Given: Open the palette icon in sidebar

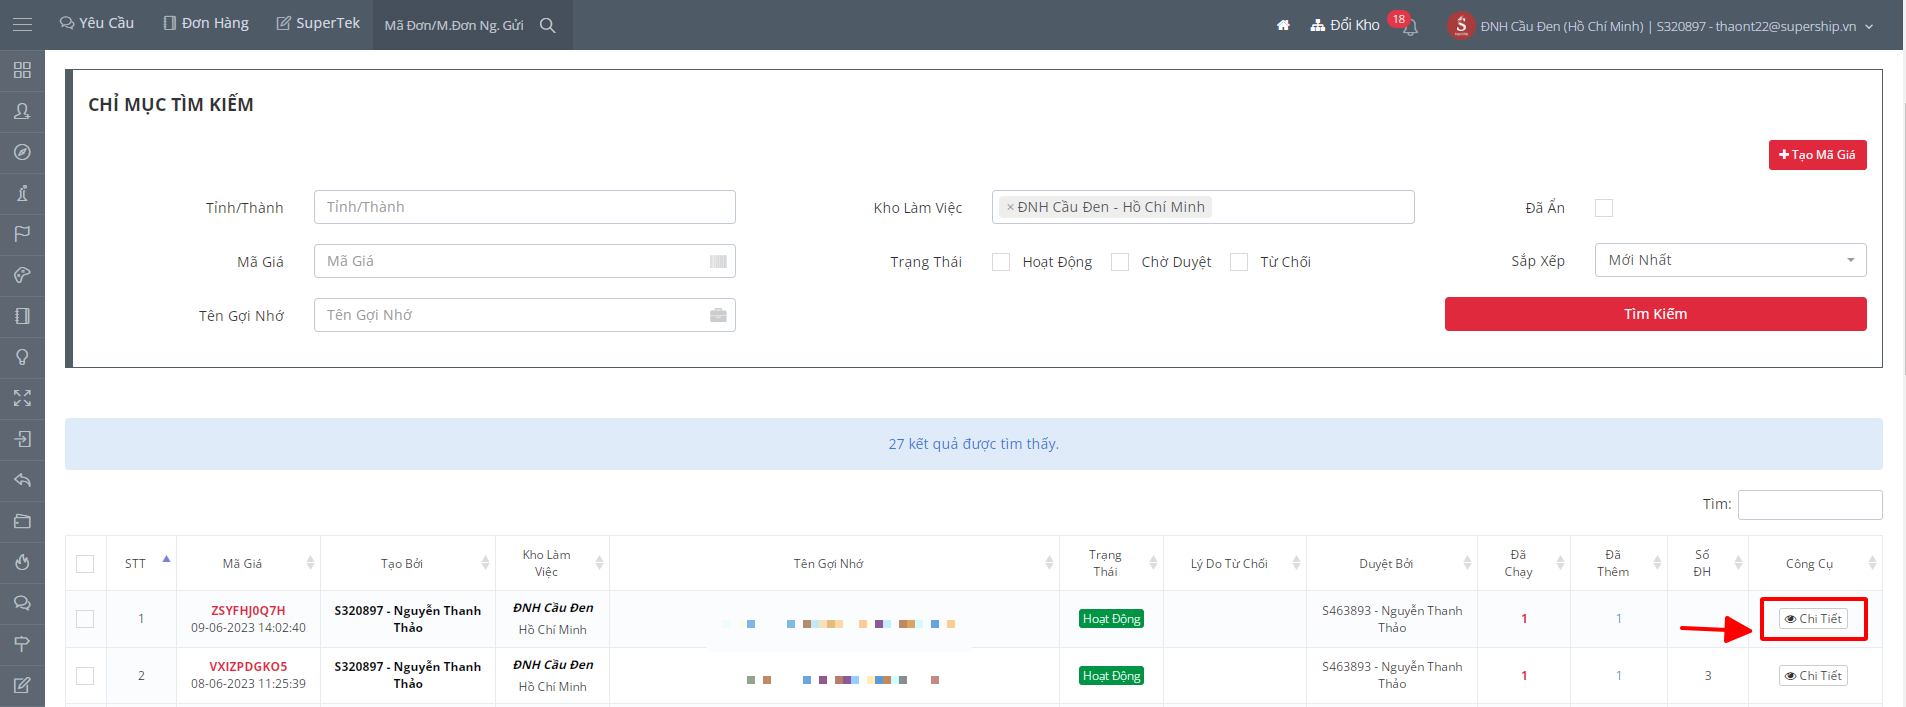Looking at the screenshot, I should pyautogui.click(x=22, y=275).
